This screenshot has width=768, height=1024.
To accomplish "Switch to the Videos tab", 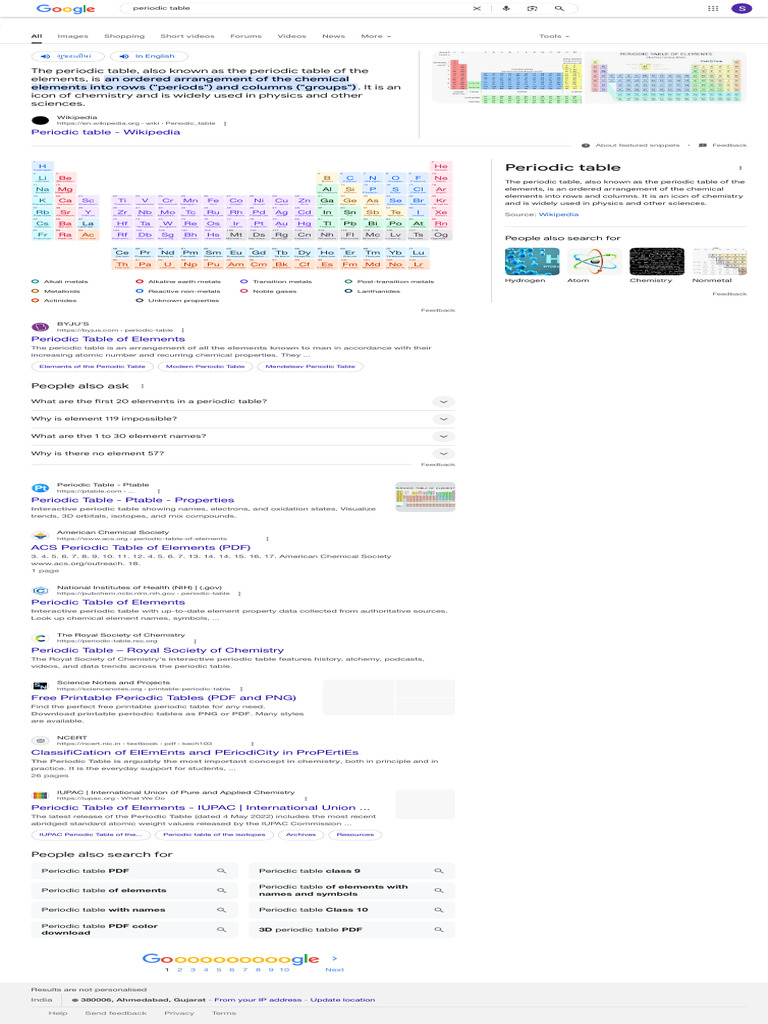I will [292, 36].
